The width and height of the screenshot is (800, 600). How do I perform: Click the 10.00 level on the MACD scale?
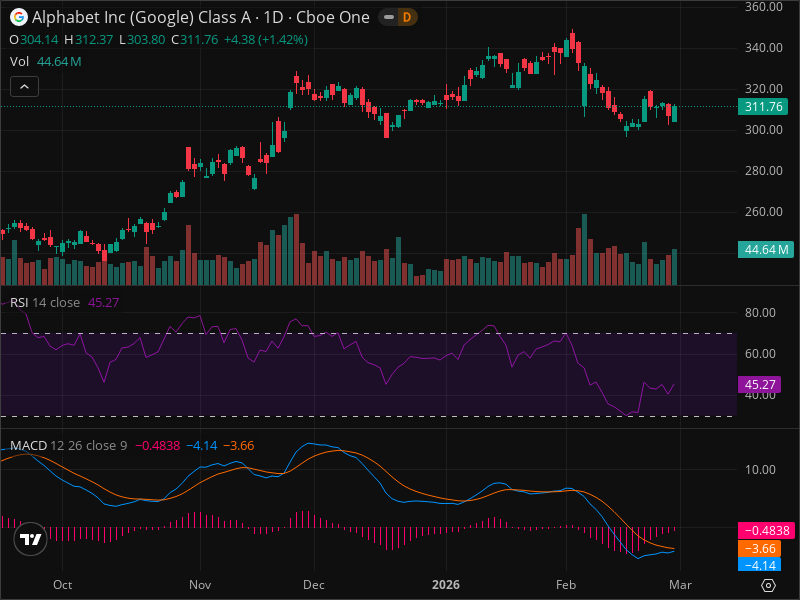tap(760, 469)
